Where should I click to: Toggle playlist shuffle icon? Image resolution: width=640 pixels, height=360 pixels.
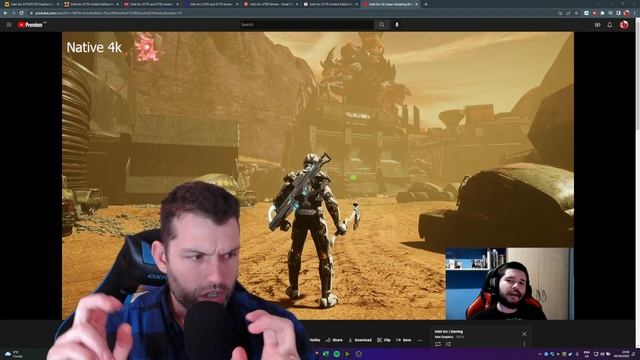tap(448, 344)
